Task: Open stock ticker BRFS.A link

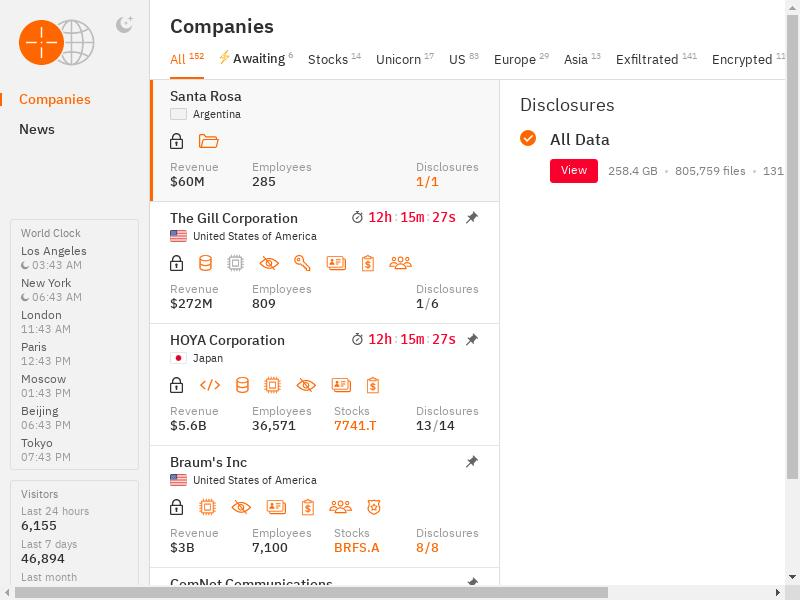Action: [x=357, y=547]
